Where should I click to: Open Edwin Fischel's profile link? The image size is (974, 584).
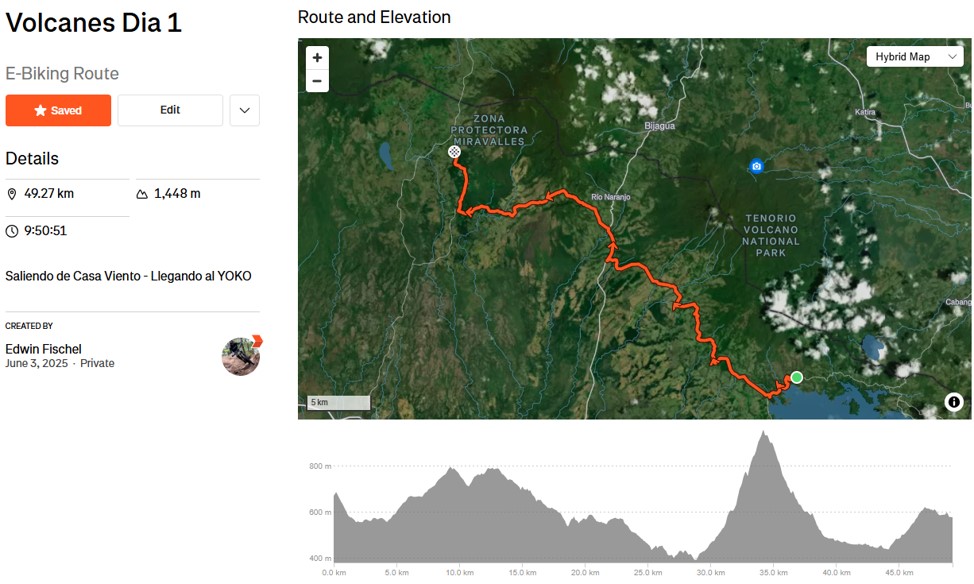click(43, 349)
